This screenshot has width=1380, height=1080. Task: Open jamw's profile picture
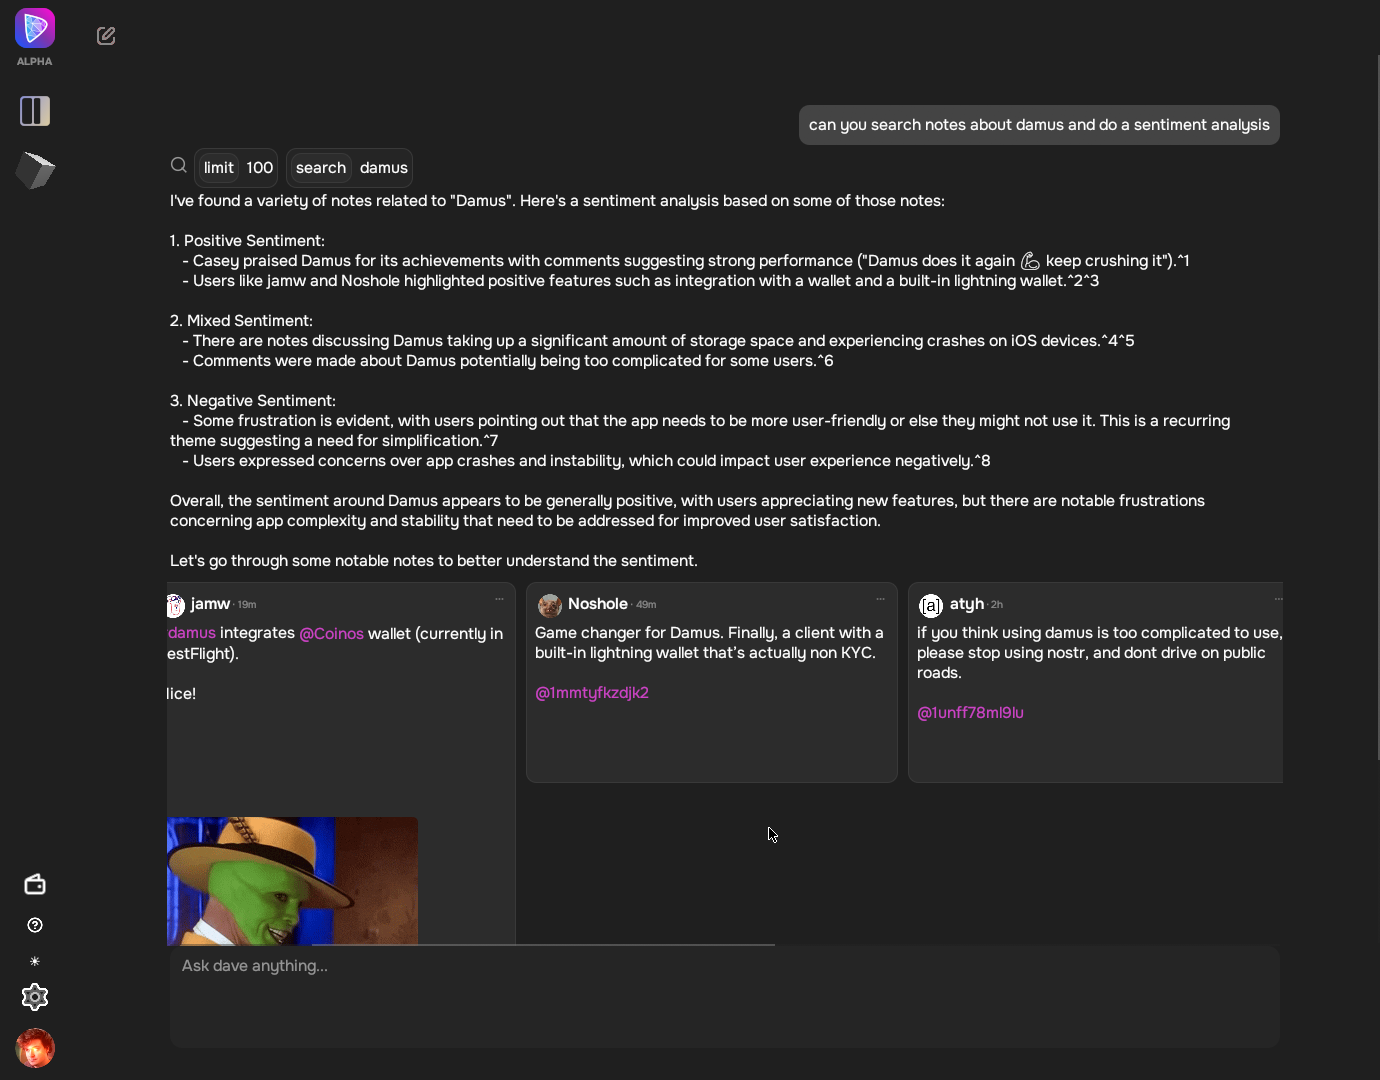coord(176,605)
